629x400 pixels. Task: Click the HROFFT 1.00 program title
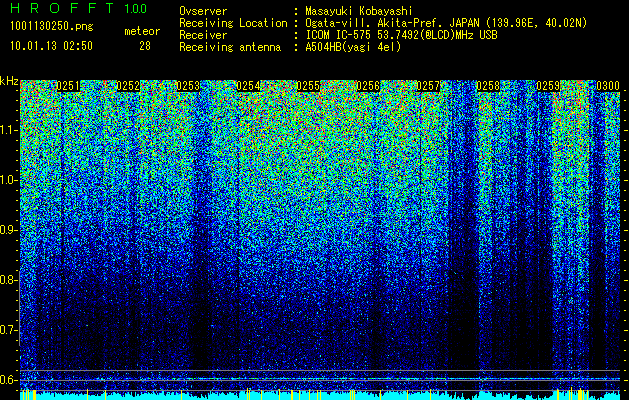tap(78, 8)
